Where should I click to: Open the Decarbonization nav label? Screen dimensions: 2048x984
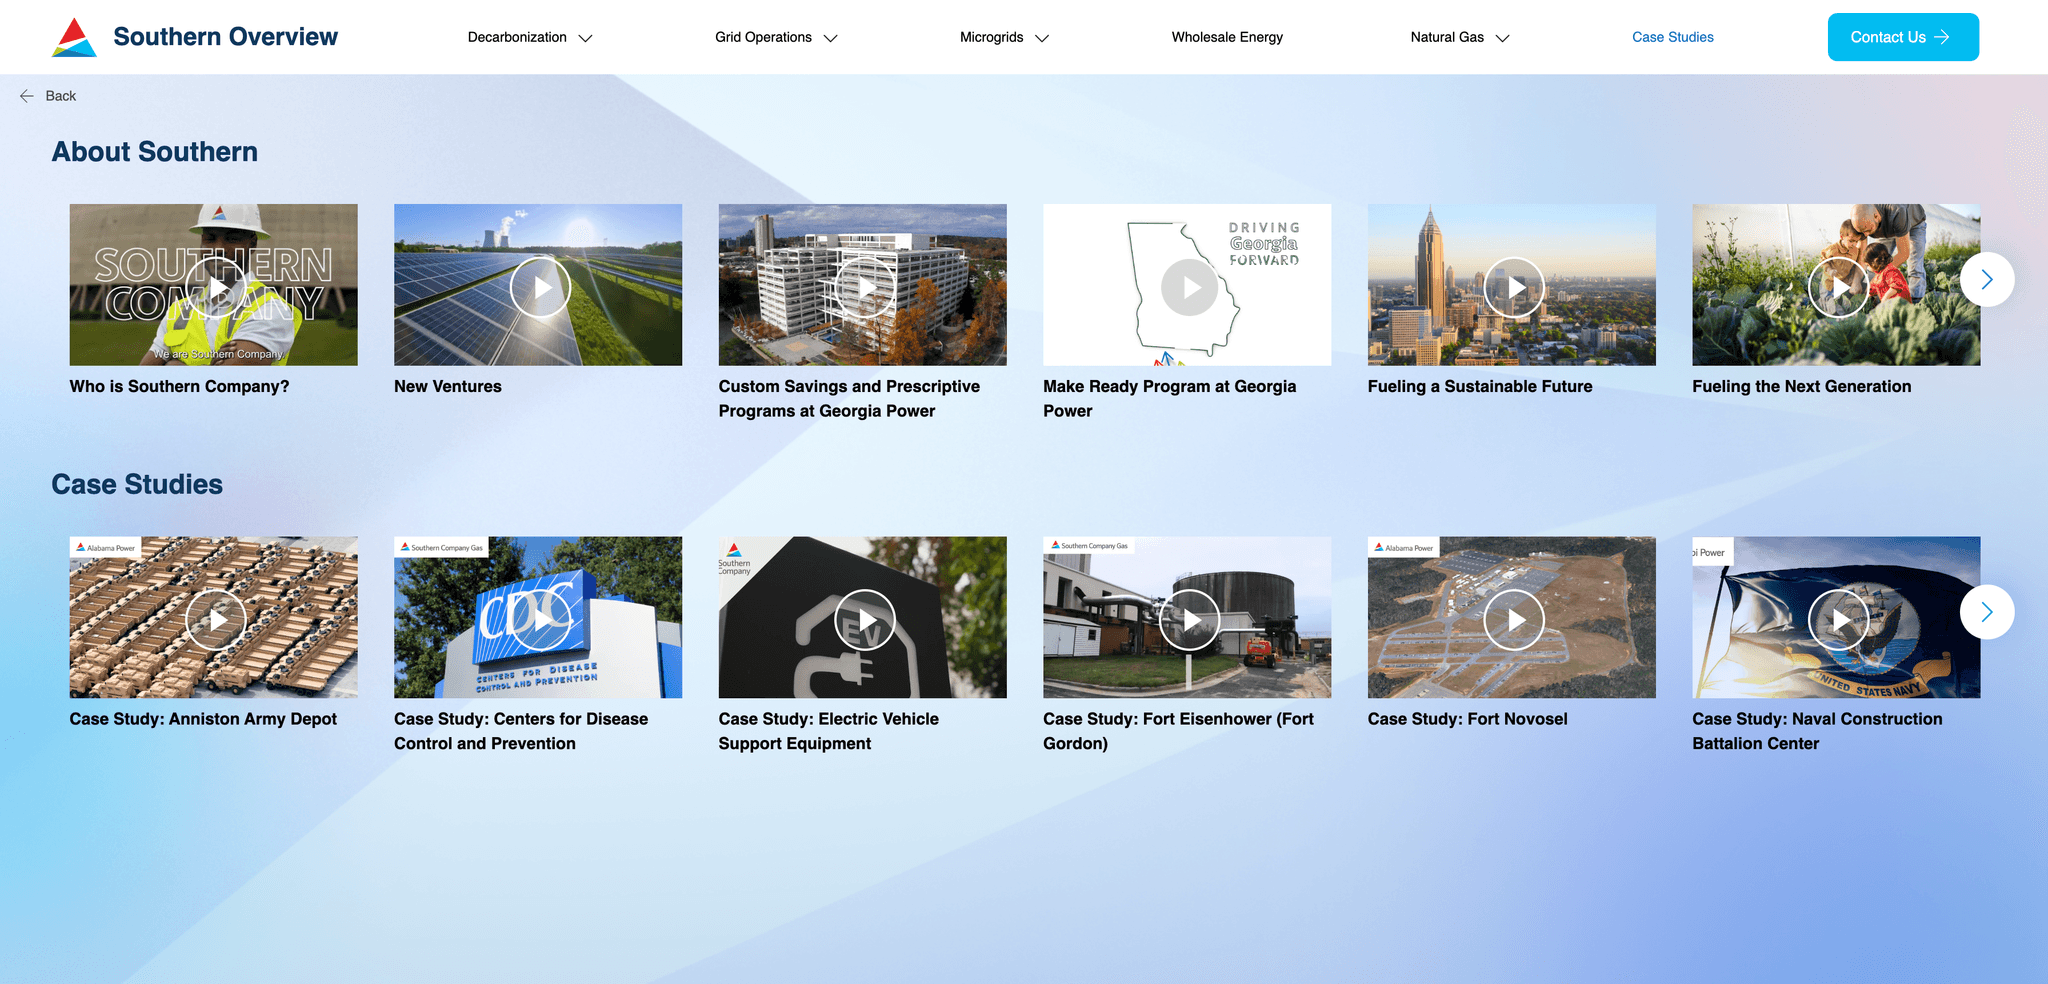click(x=517, y=37)
